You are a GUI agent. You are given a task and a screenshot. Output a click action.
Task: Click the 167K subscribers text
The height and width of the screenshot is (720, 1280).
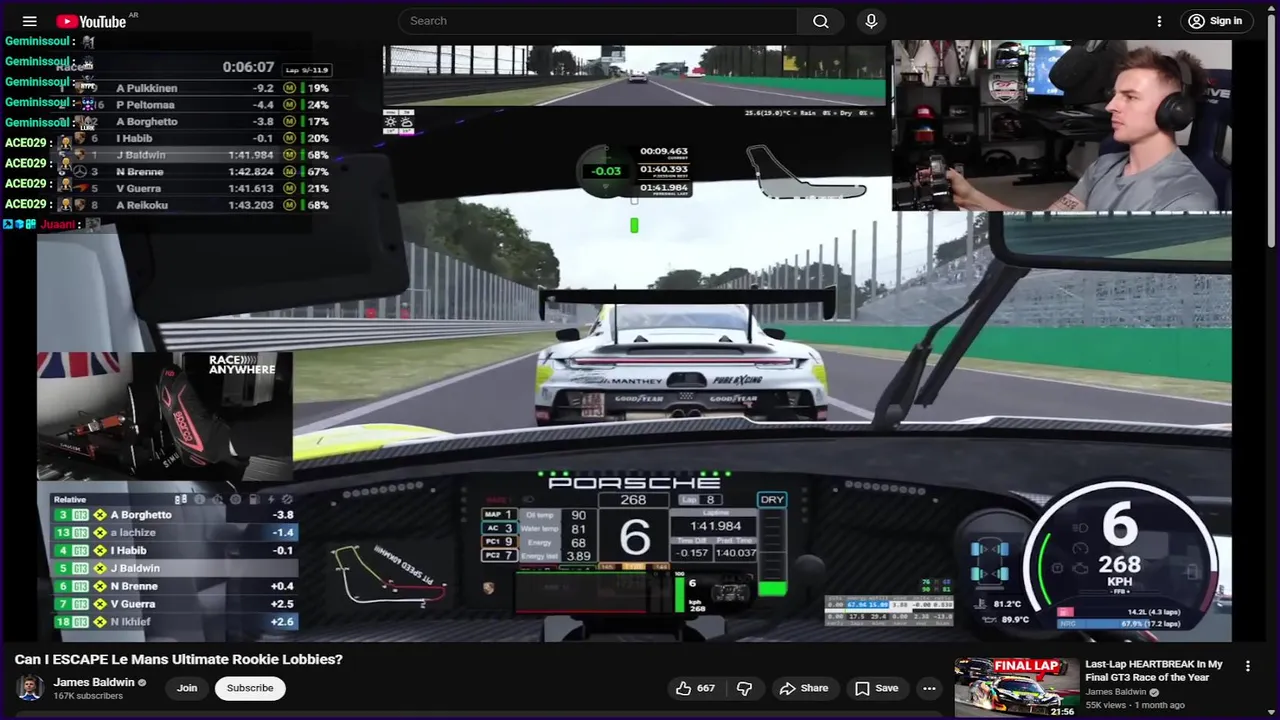tap(88, 696)
